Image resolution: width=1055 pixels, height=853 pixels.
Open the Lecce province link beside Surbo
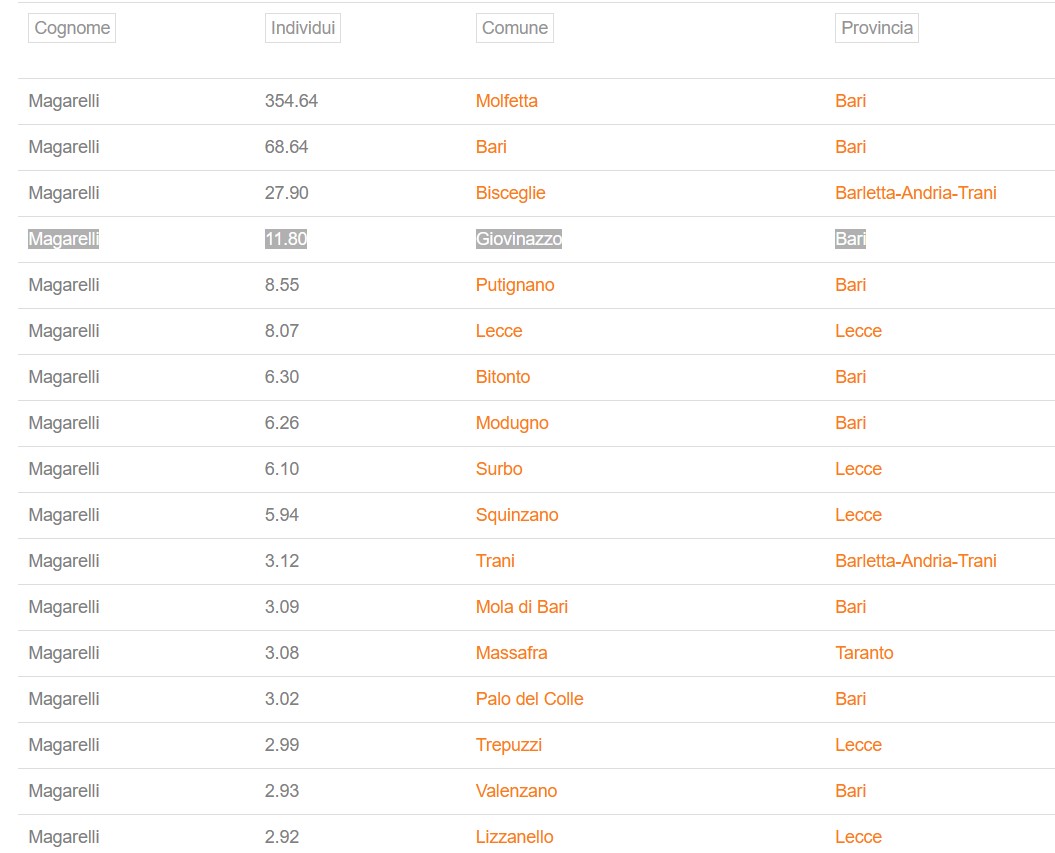[x=858, y=469]
